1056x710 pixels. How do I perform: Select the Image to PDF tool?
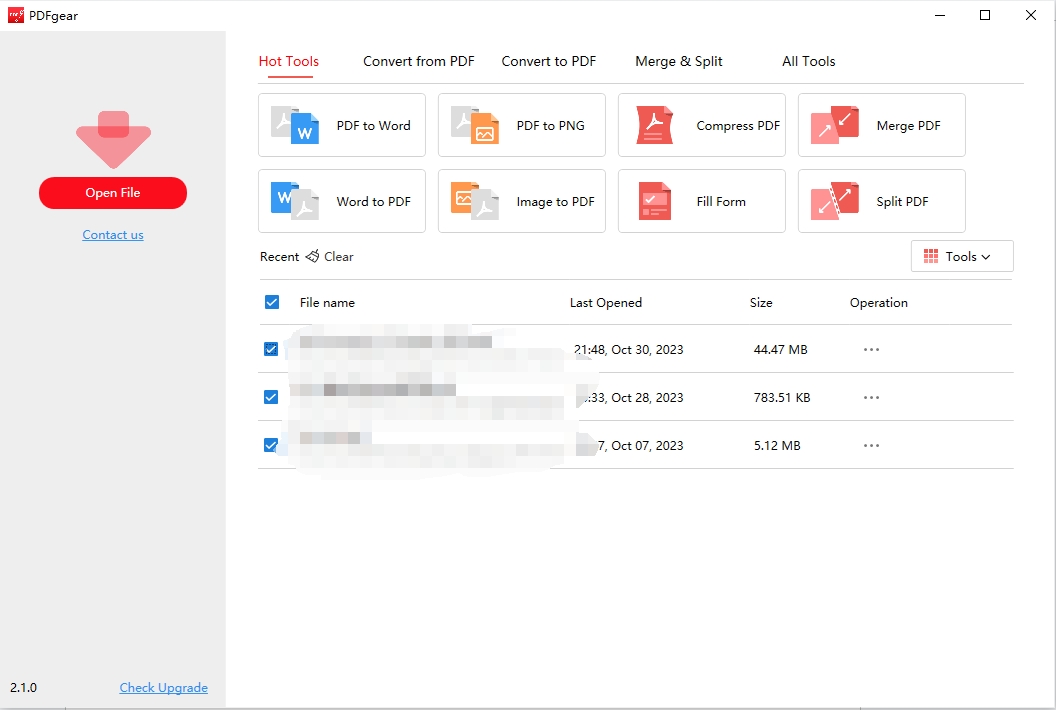(521, 201)
